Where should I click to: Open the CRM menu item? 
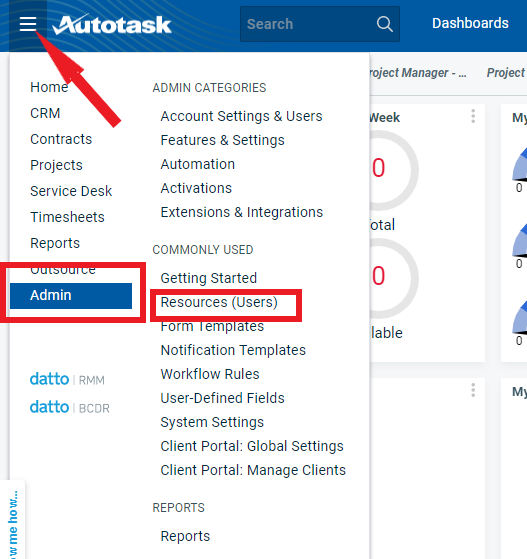[45, 113]
